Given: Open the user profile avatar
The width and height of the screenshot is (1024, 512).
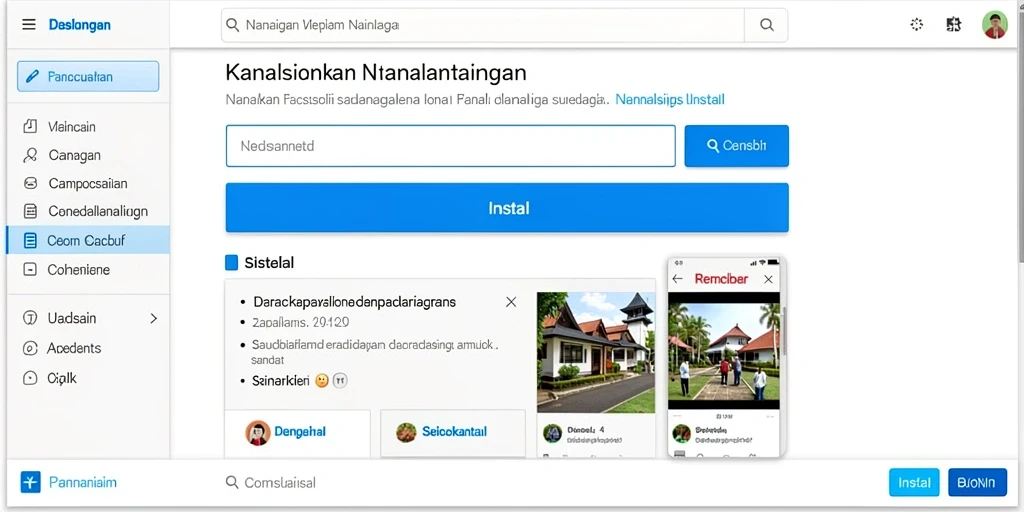Looking at the screenshot, I should pyautogui.click(x=995, y=25).
